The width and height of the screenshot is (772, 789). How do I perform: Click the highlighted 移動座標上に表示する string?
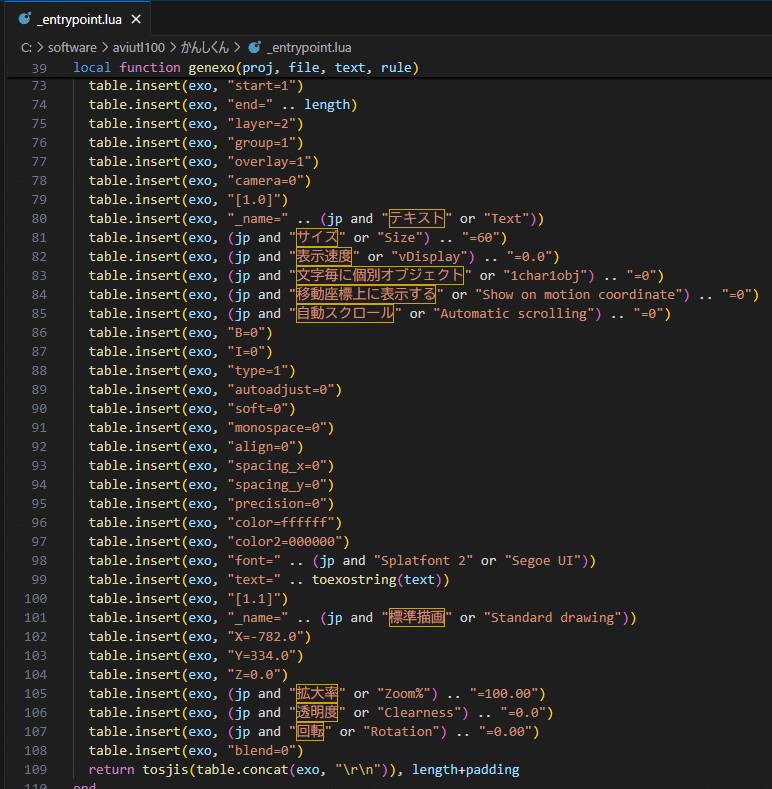click(x=366, y=294)
